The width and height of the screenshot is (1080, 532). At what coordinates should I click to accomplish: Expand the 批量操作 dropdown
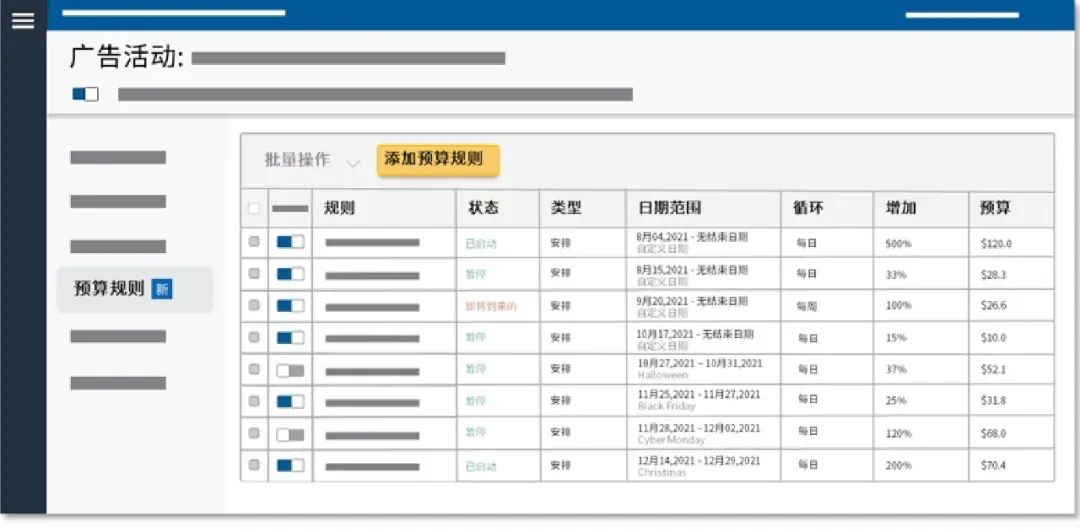313,161
